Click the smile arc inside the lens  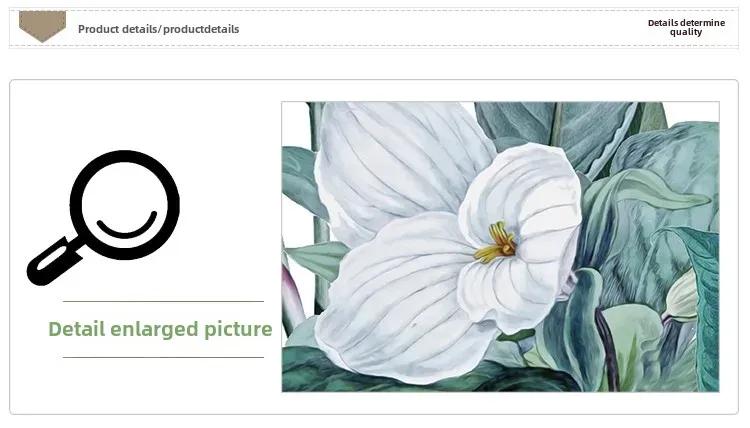[127, 225]
